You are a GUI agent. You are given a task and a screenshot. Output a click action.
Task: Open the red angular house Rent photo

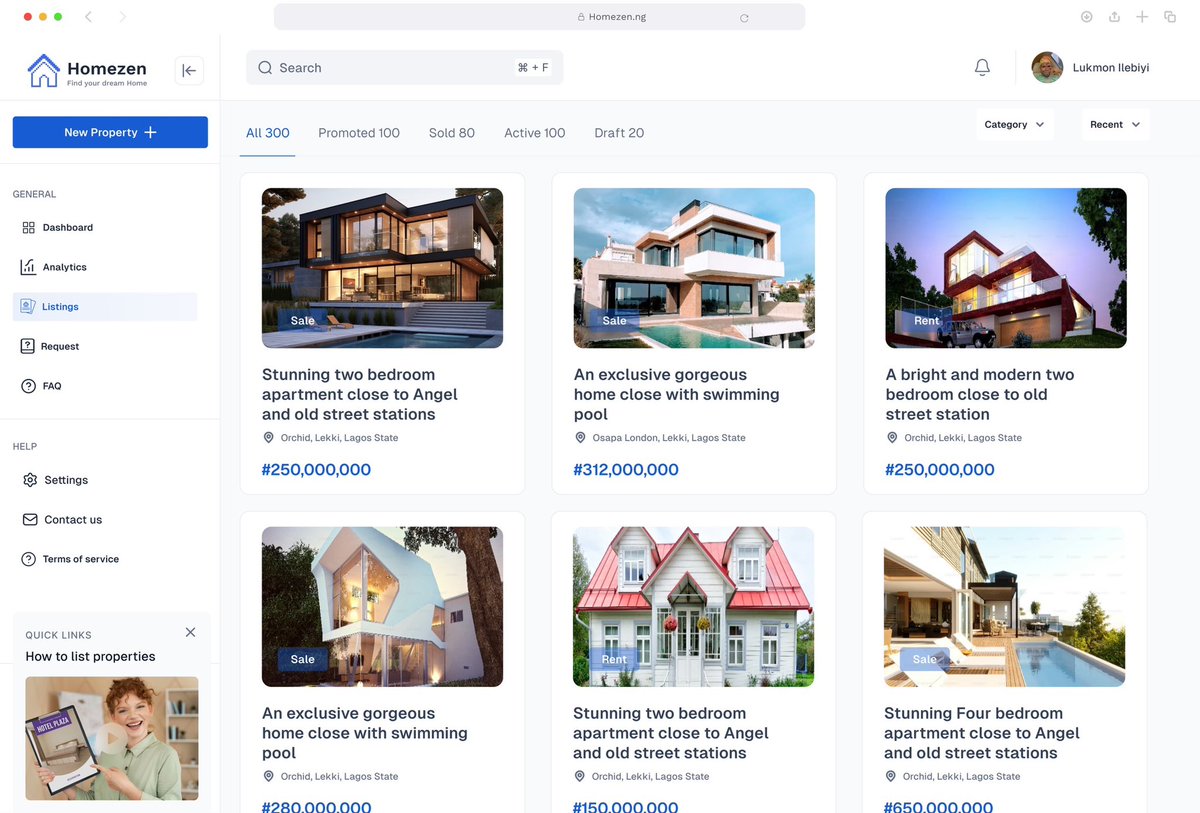pos(1006,268)
